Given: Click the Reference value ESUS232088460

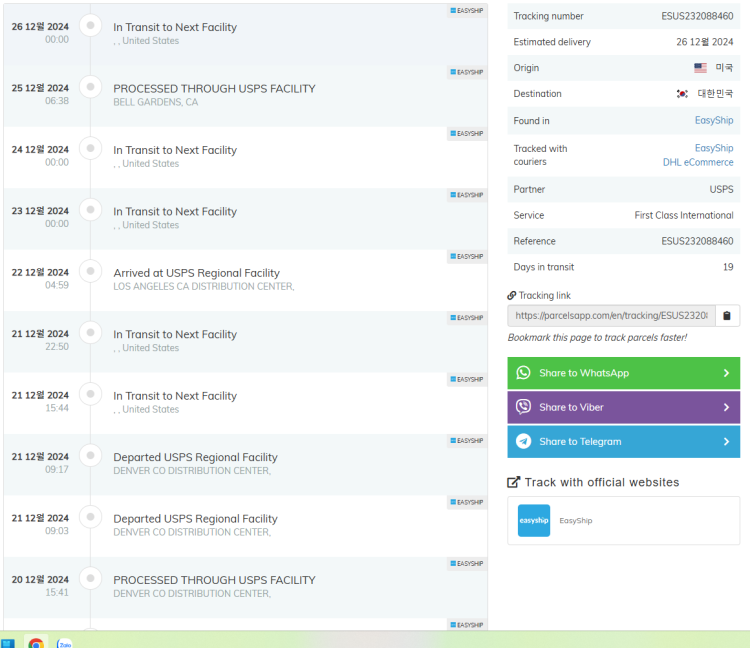Looking at the screenshot, I should pyautogui.click(x=697, y=241).
